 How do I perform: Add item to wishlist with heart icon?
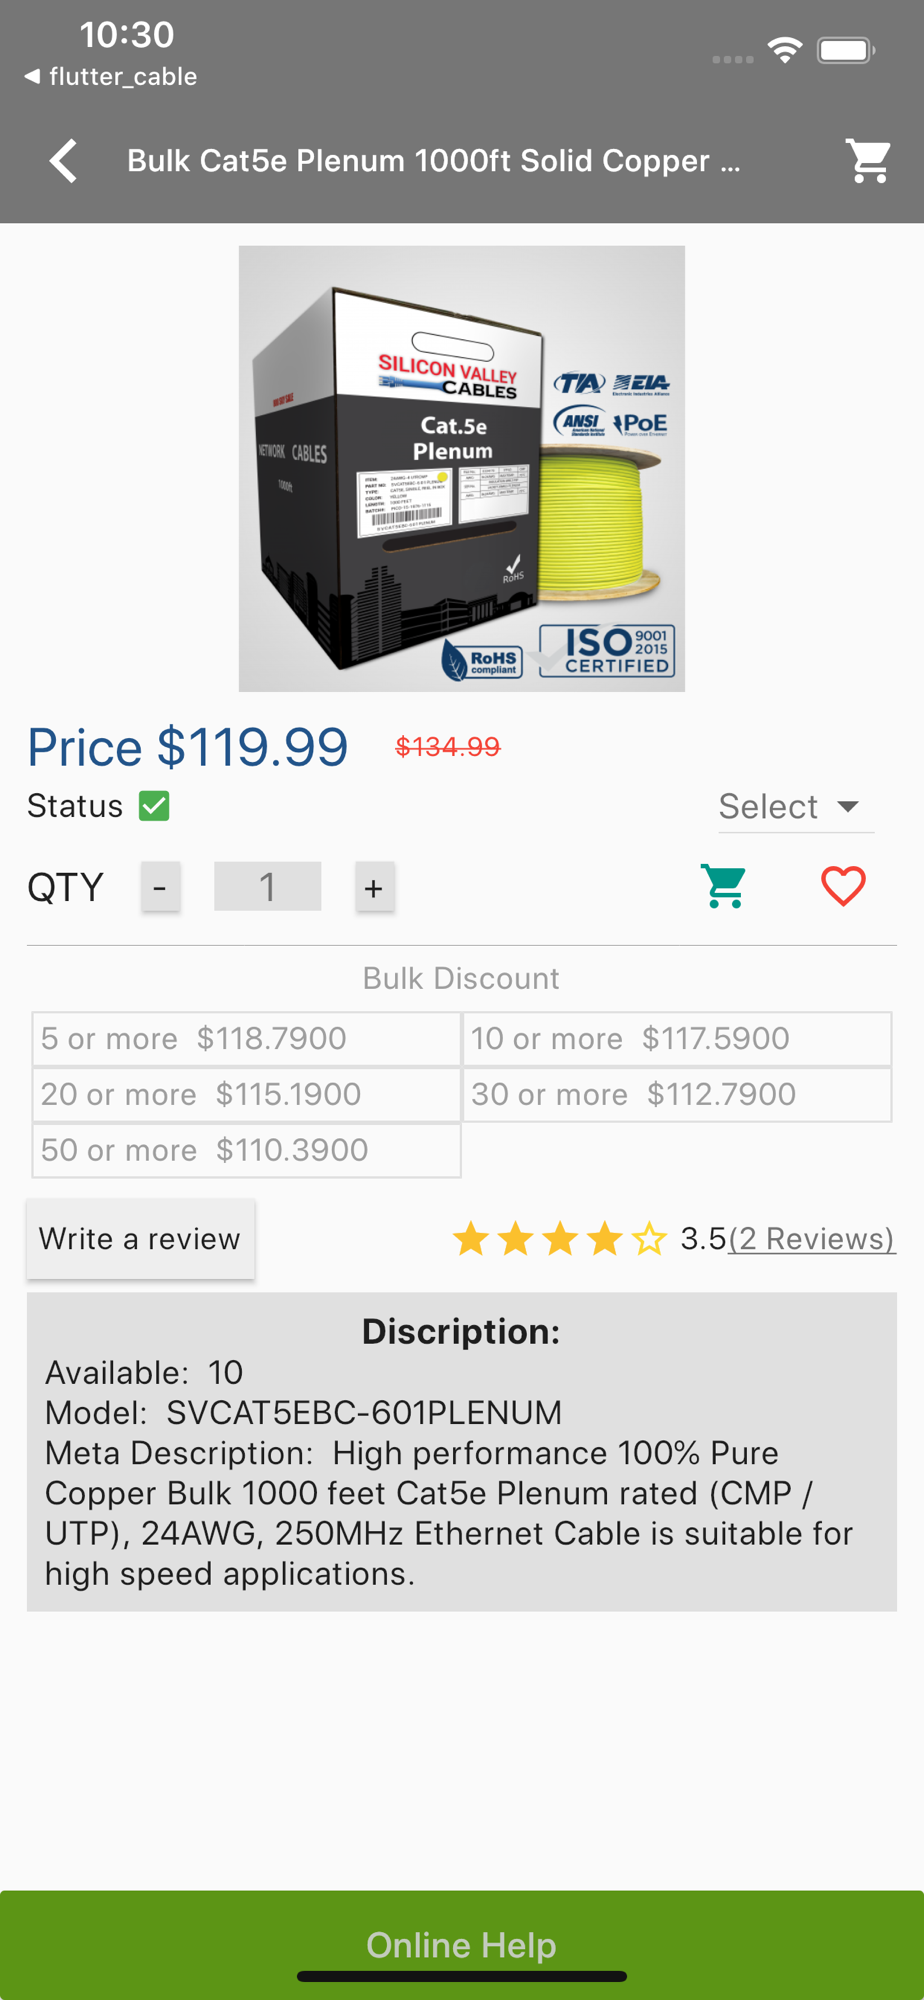[x=843, y=887]
